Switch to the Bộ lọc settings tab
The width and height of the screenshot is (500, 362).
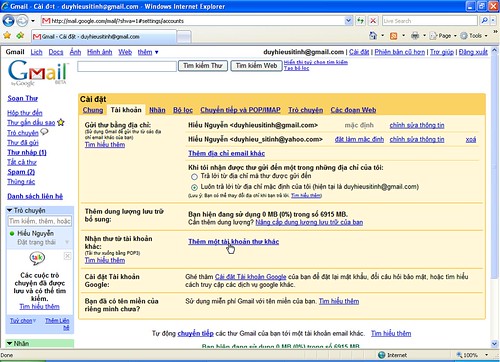[183, 110]
